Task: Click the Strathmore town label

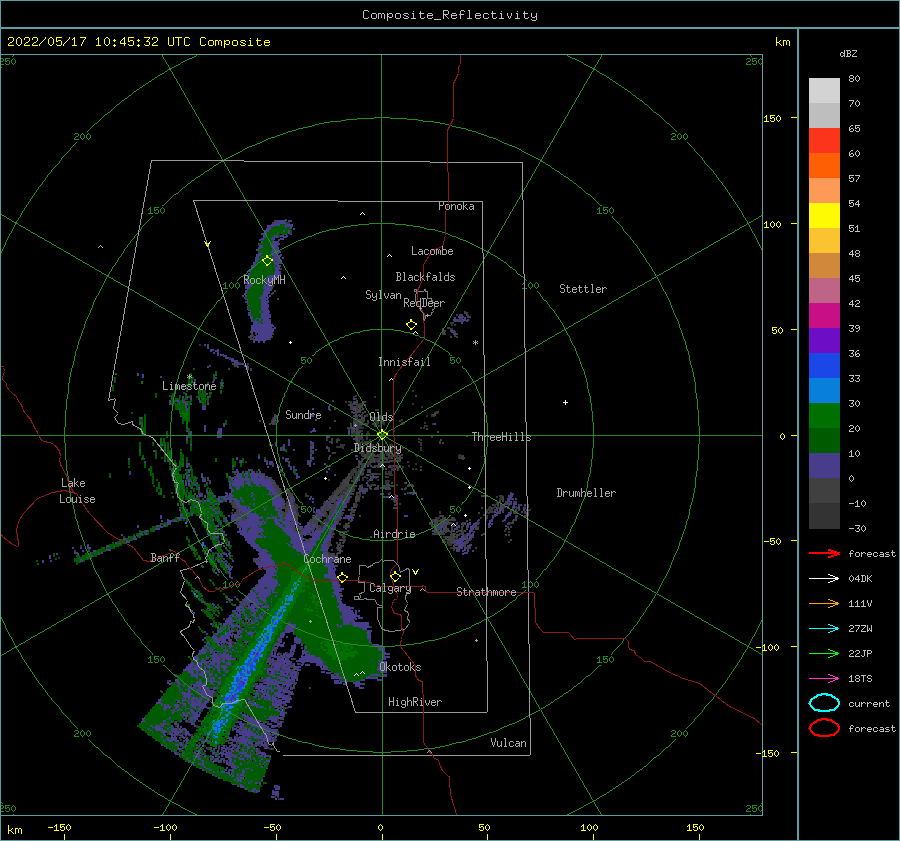Action: (486, 592)
